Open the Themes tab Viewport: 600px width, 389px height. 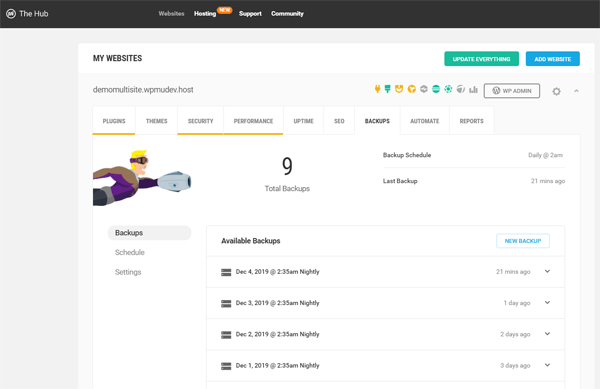(x=157, y=121)
